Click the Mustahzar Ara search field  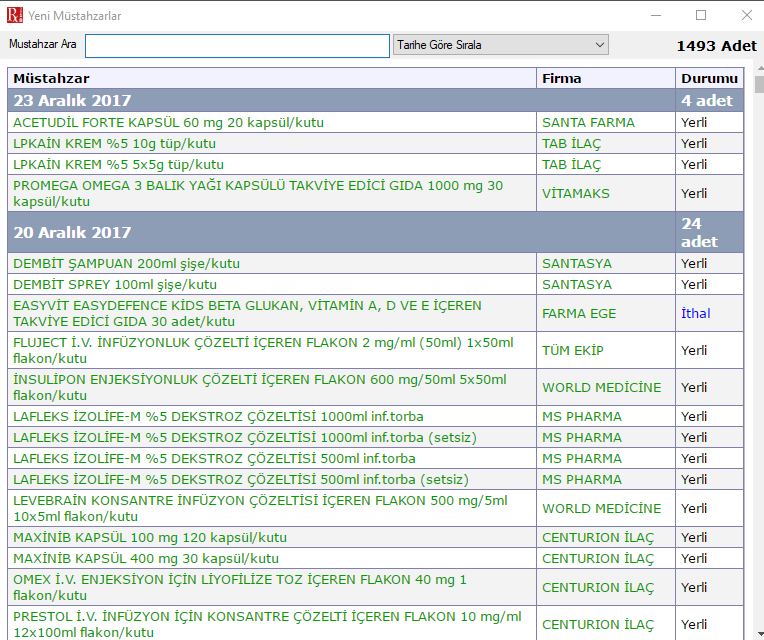(237, 46)
